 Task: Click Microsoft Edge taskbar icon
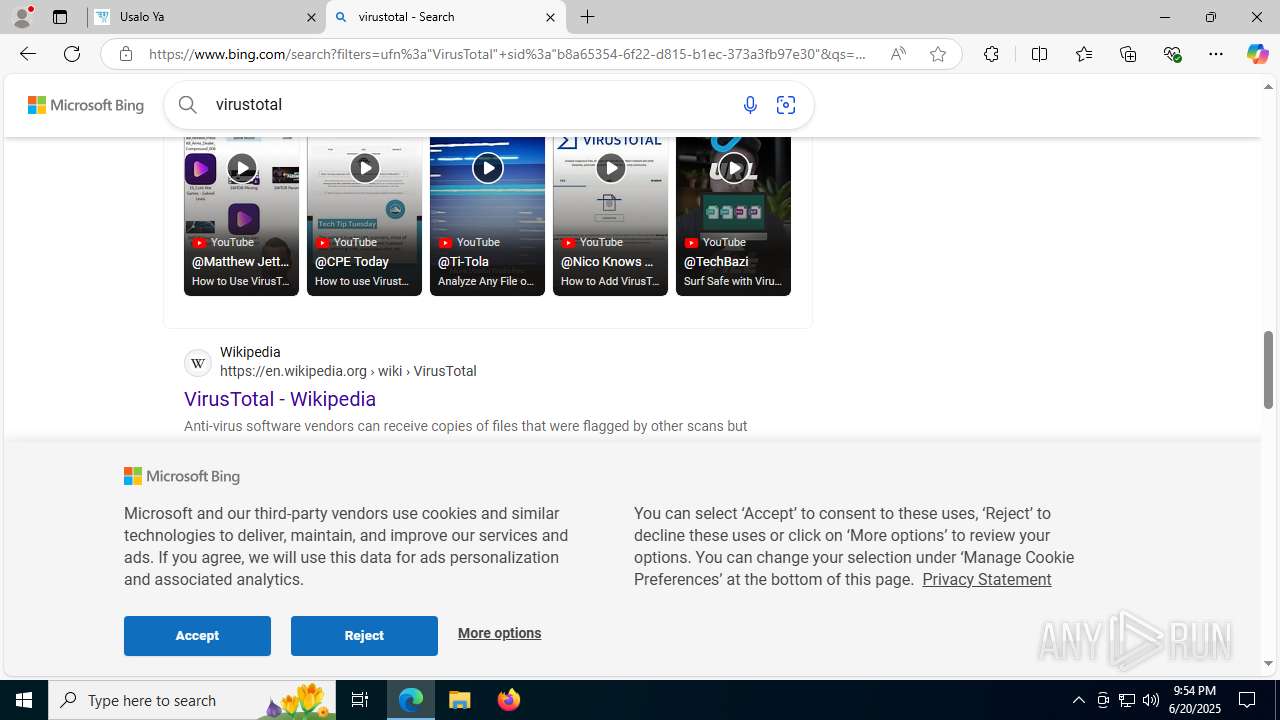pyautogui.click(x=411, y=700)
